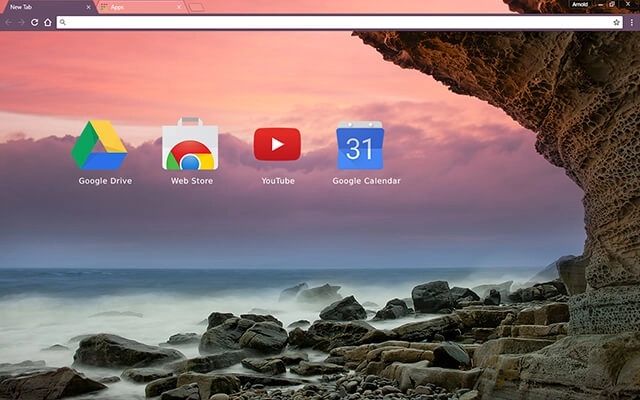The height and width of the screenshot is (400, 640).
Task: Click the back navigation arrow
Action: 9,22
